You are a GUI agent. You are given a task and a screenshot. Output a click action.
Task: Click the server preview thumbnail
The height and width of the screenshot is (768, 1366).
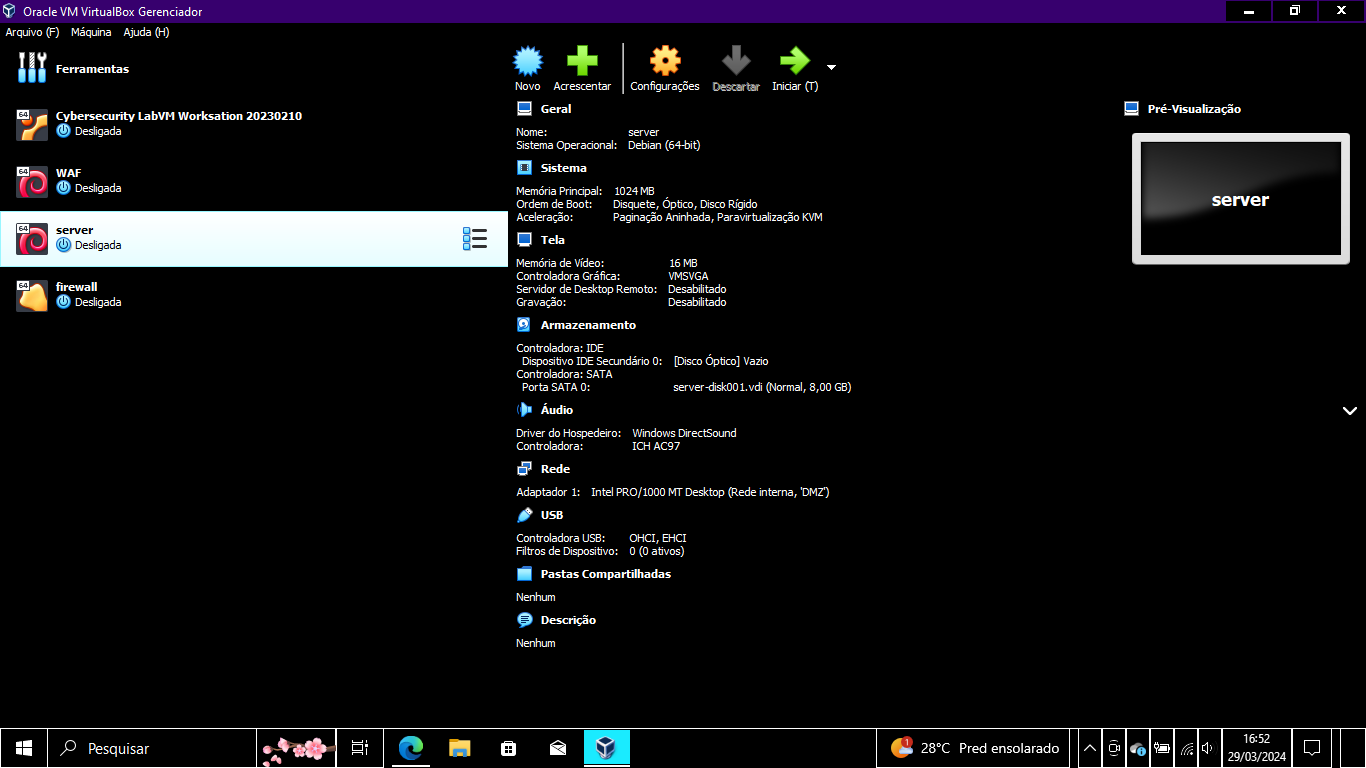[1240, 199]
